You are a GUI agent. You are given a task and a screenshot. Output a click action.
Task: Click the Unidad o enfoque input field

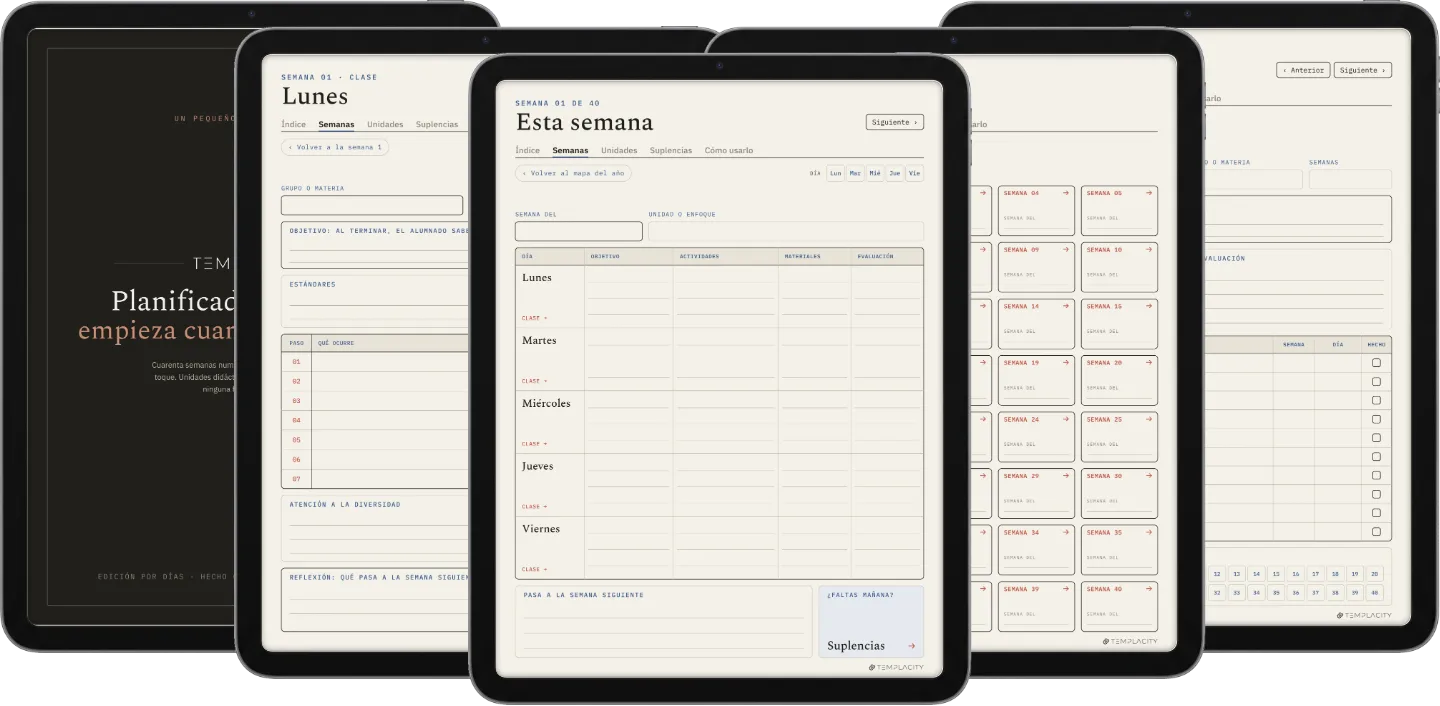tap(786, 231)
